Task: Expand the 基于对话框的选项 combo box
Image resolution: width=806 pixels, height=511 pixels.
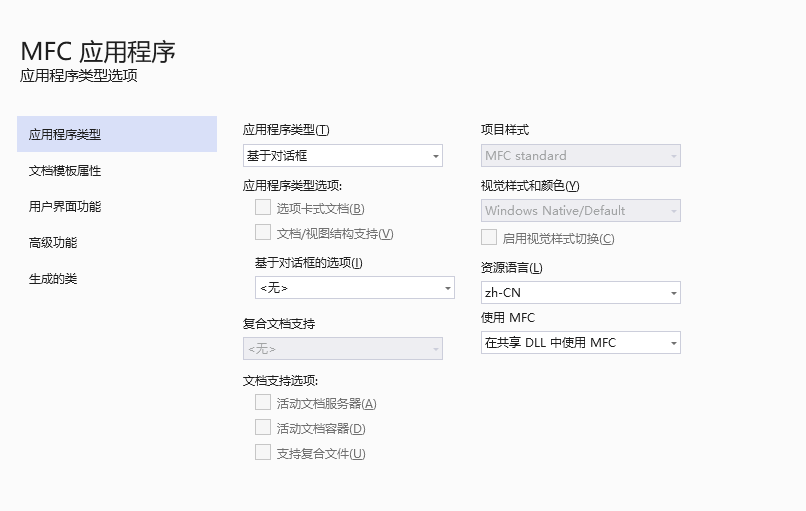Action: pyautogui.click(x=354, y=288)
